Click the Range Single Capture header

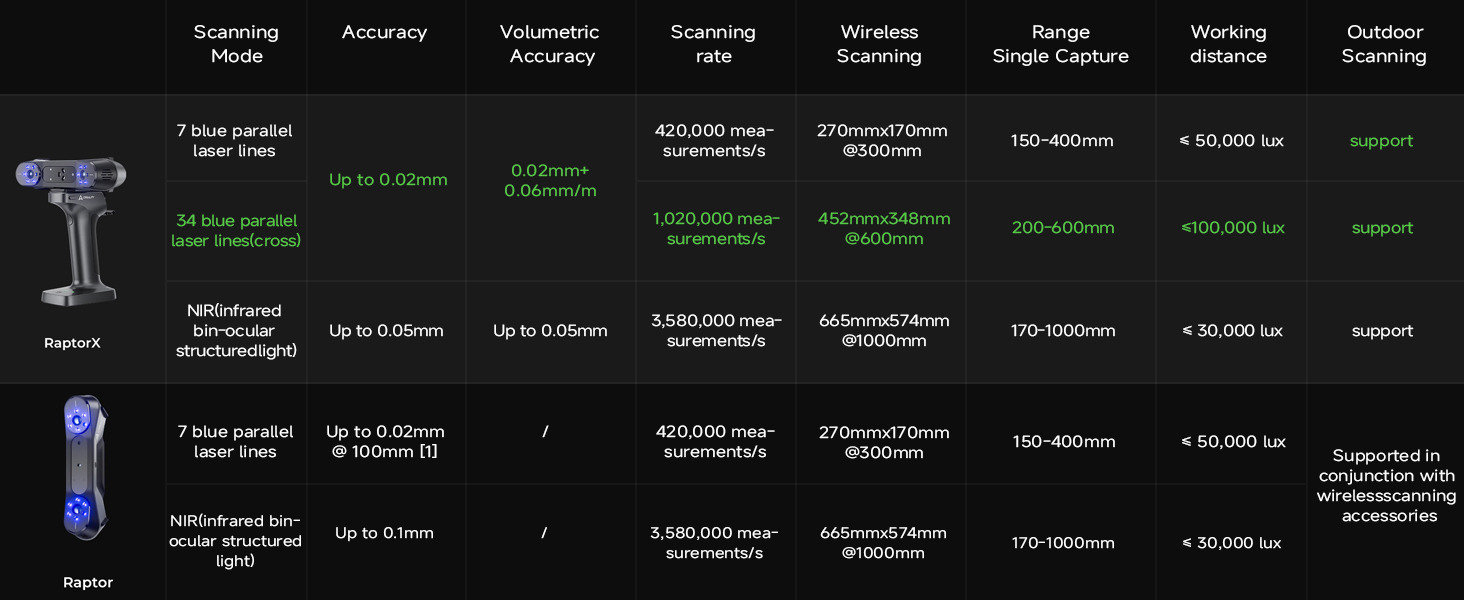click(x=1060, y=44)
